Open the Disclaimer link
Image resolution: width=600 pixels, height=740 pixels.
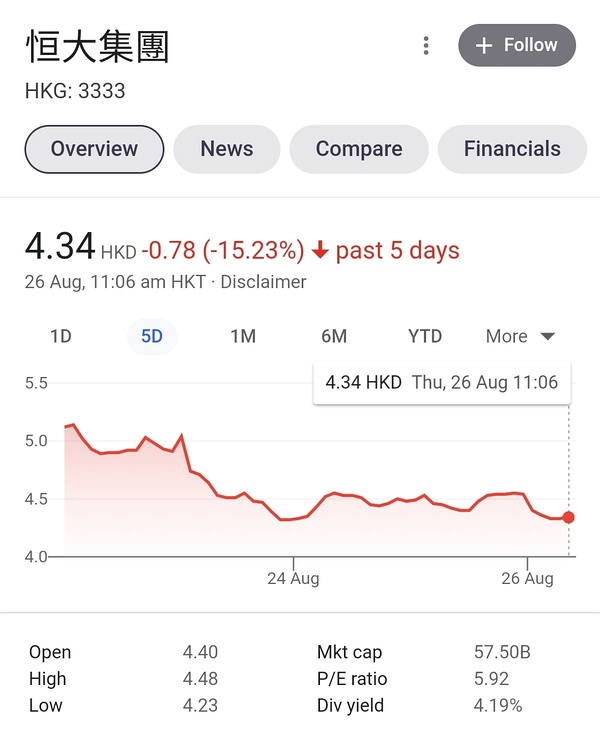pos(263,282)
